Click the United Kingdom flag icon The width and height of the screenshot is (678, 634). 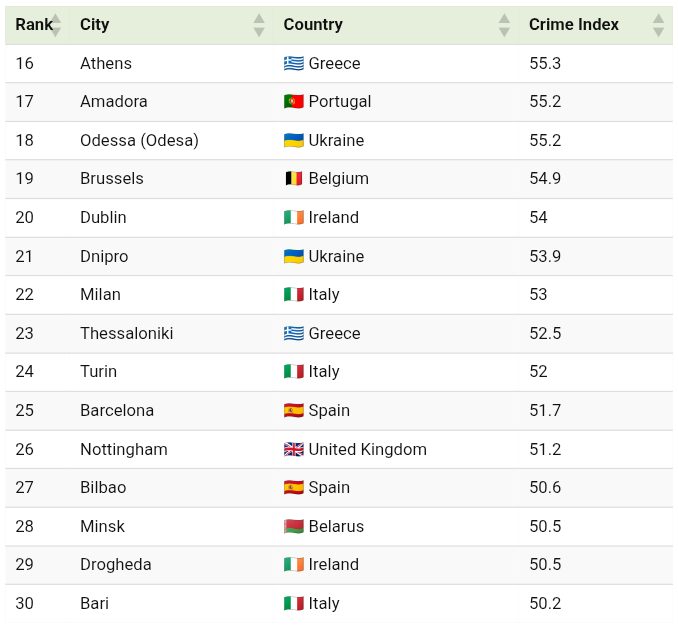(x=293, y=450)
